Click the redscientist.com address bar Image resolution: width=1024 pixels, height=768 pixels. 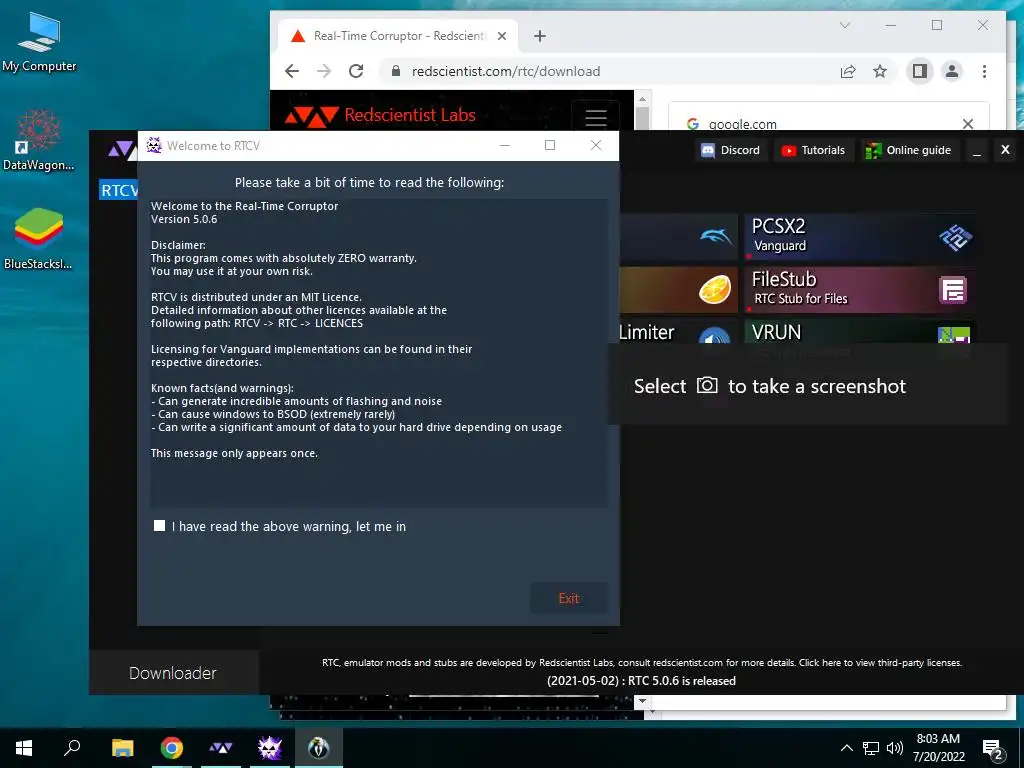(607, 71)
